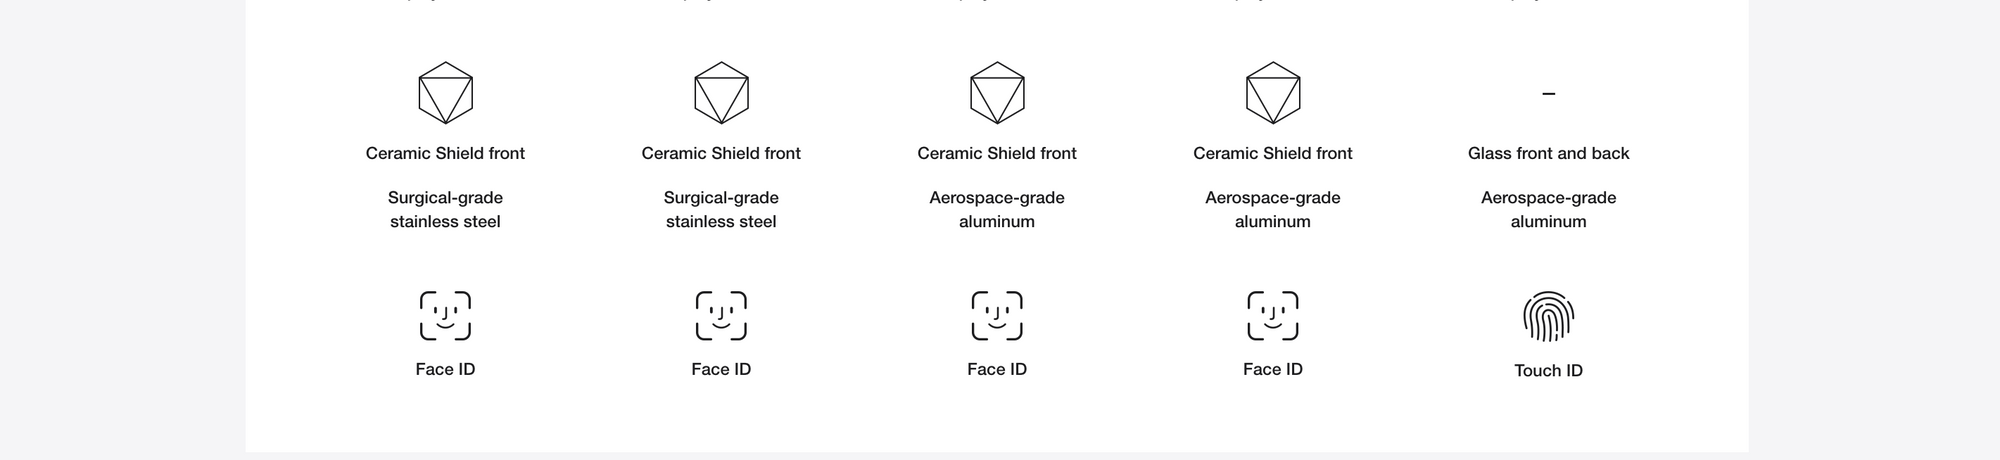Click the Face ID label in first column
This screenshot has height=460, width=2000.
(445, 369)
